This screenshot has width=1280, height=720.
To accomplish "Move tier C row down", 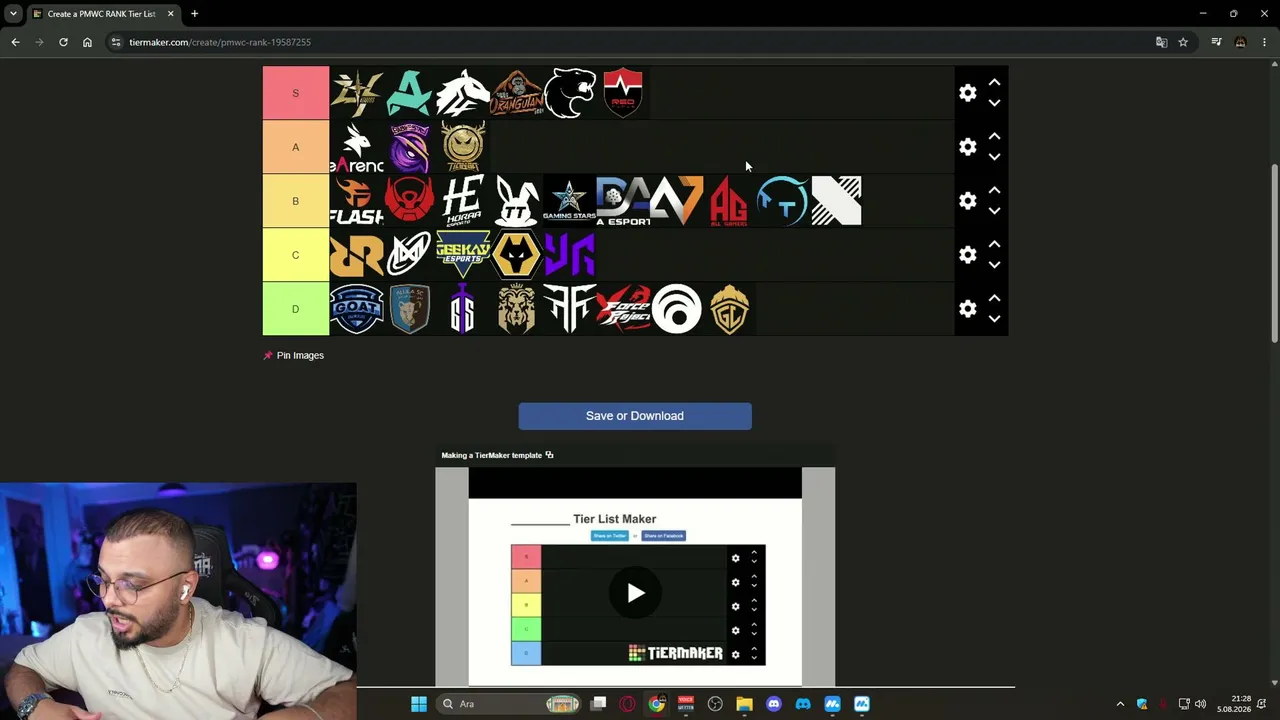I will (994, 265).
